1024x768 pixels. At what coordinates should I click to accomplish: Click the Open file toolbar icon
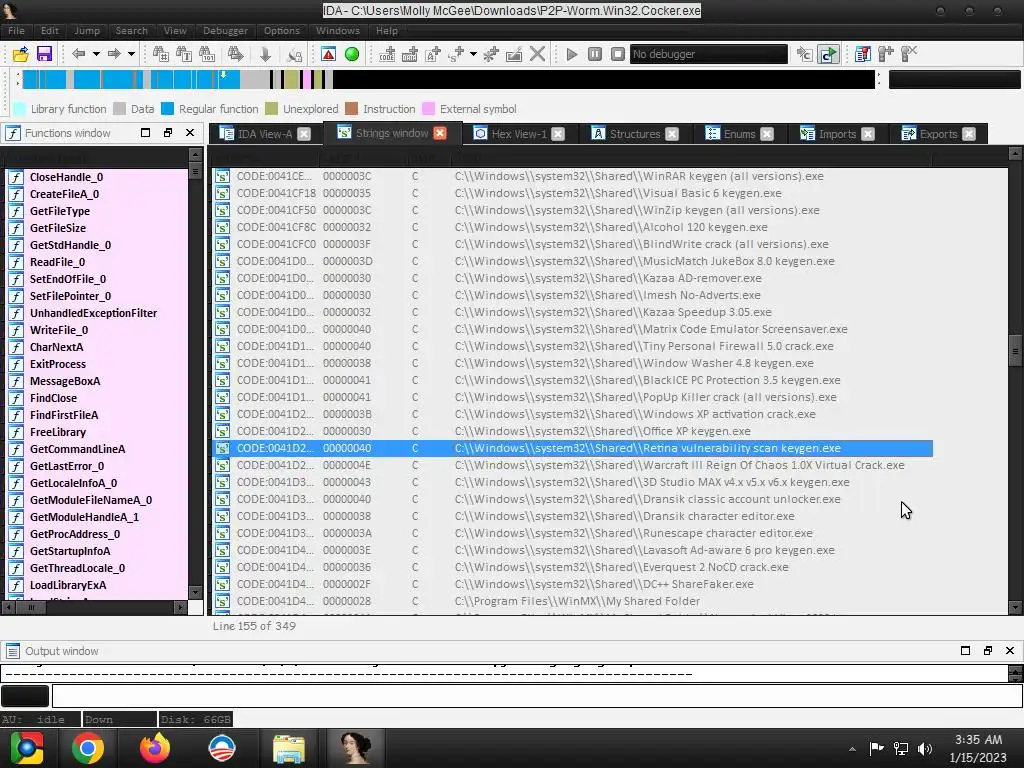click(x=20, y=54)
